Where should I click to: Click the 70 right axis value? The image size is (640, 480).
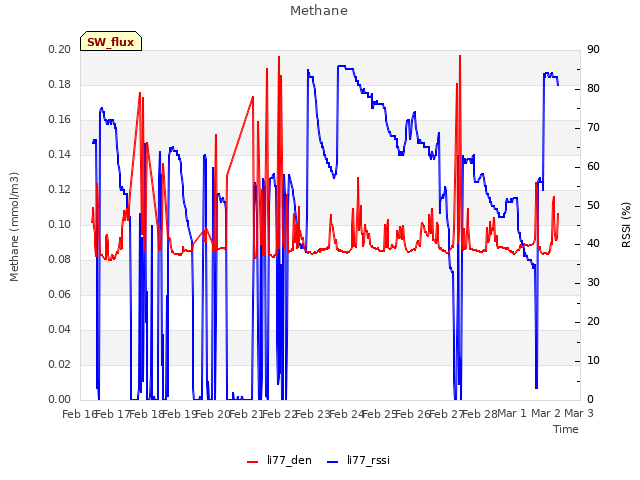[x=593, y=128]
